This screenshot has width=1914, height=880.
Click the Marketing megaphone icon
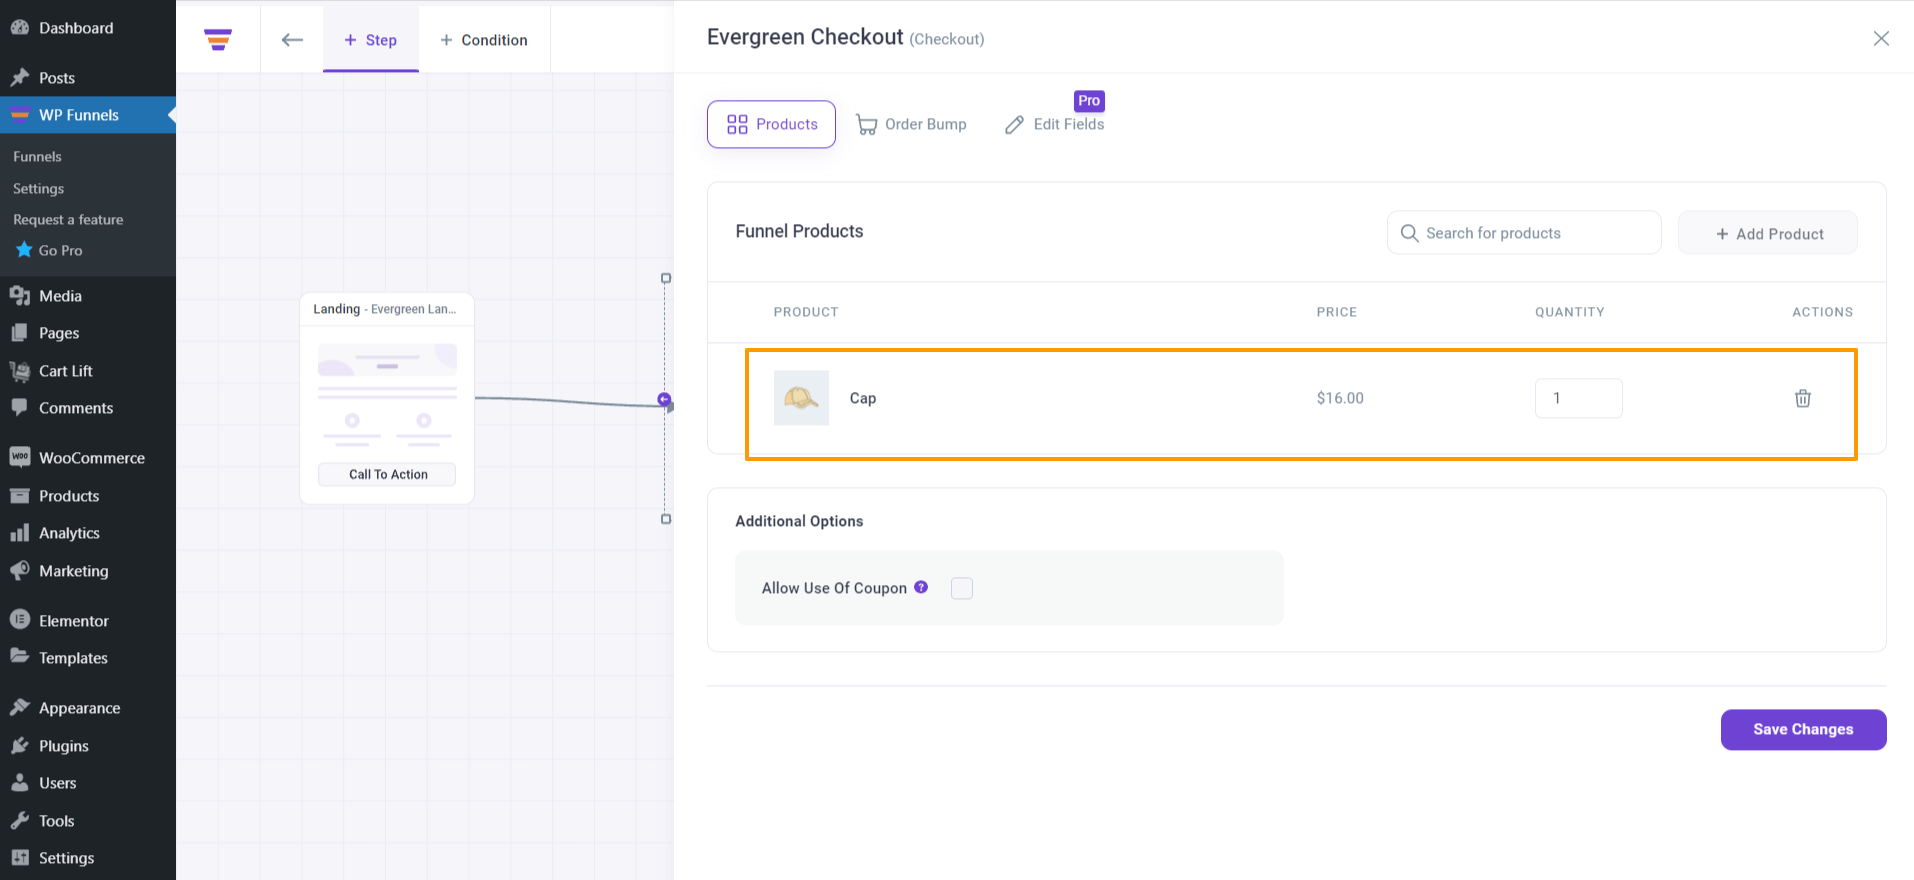[x=20, y=571]
